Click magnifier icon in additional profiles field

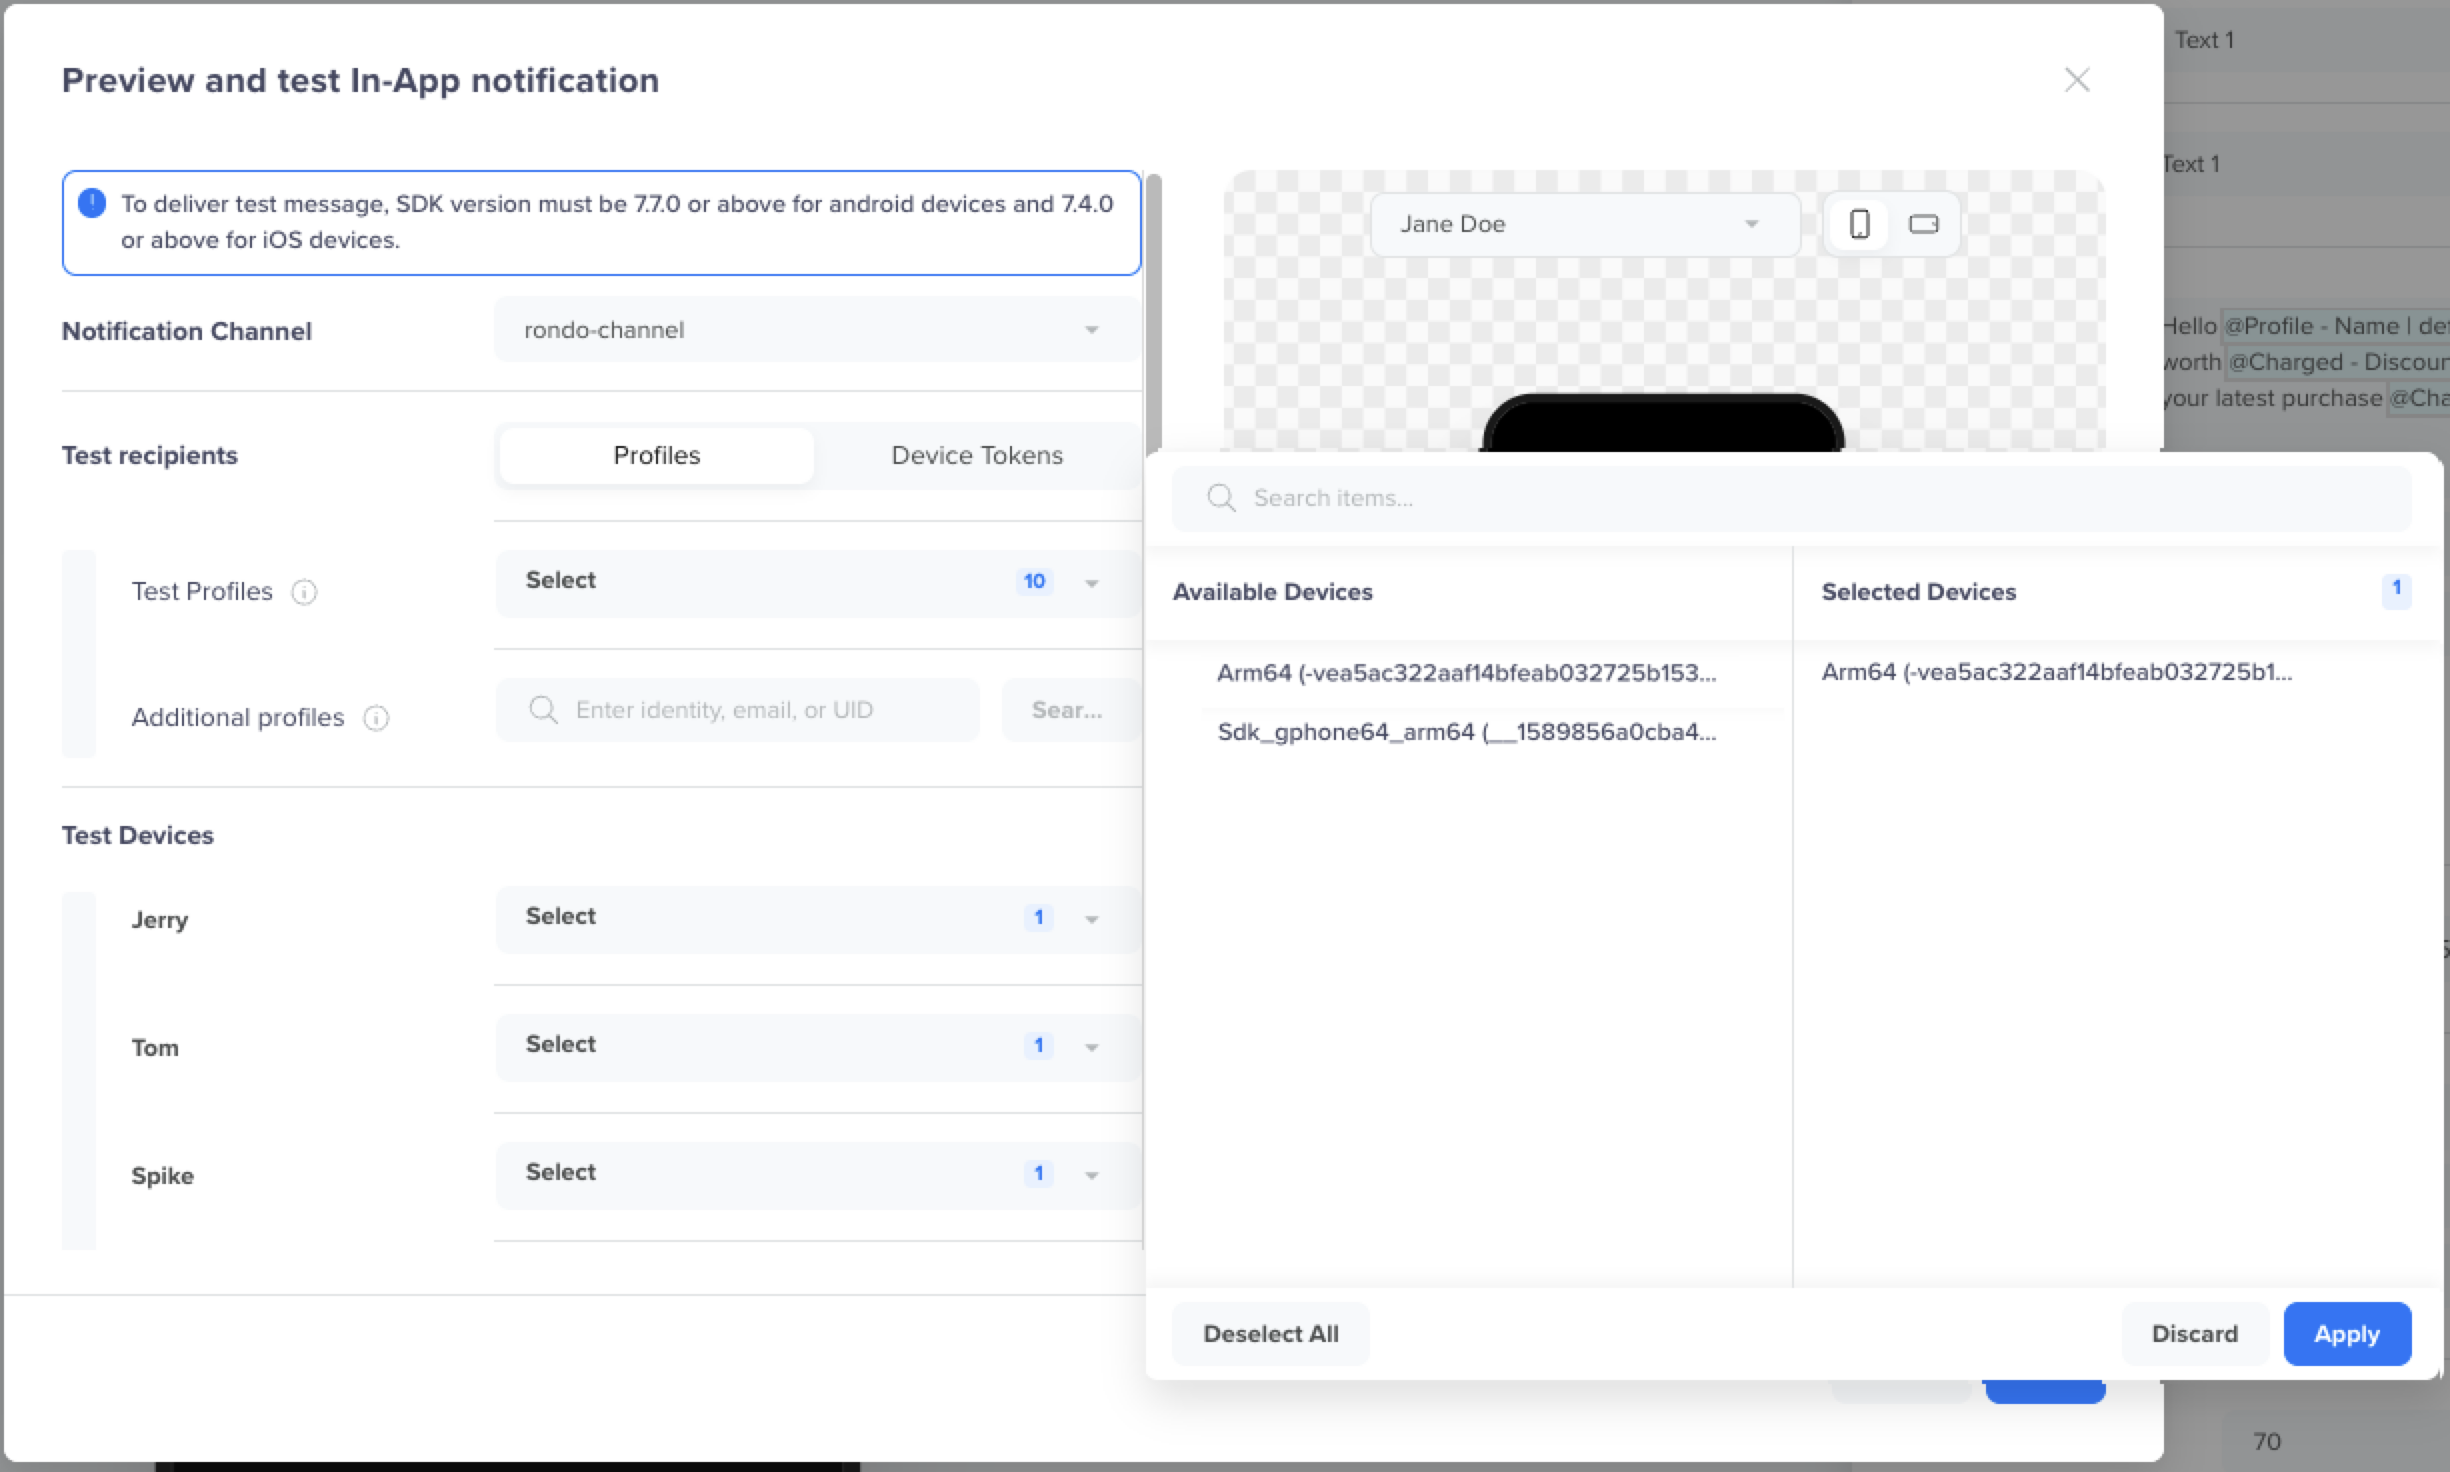pos(543,710)
